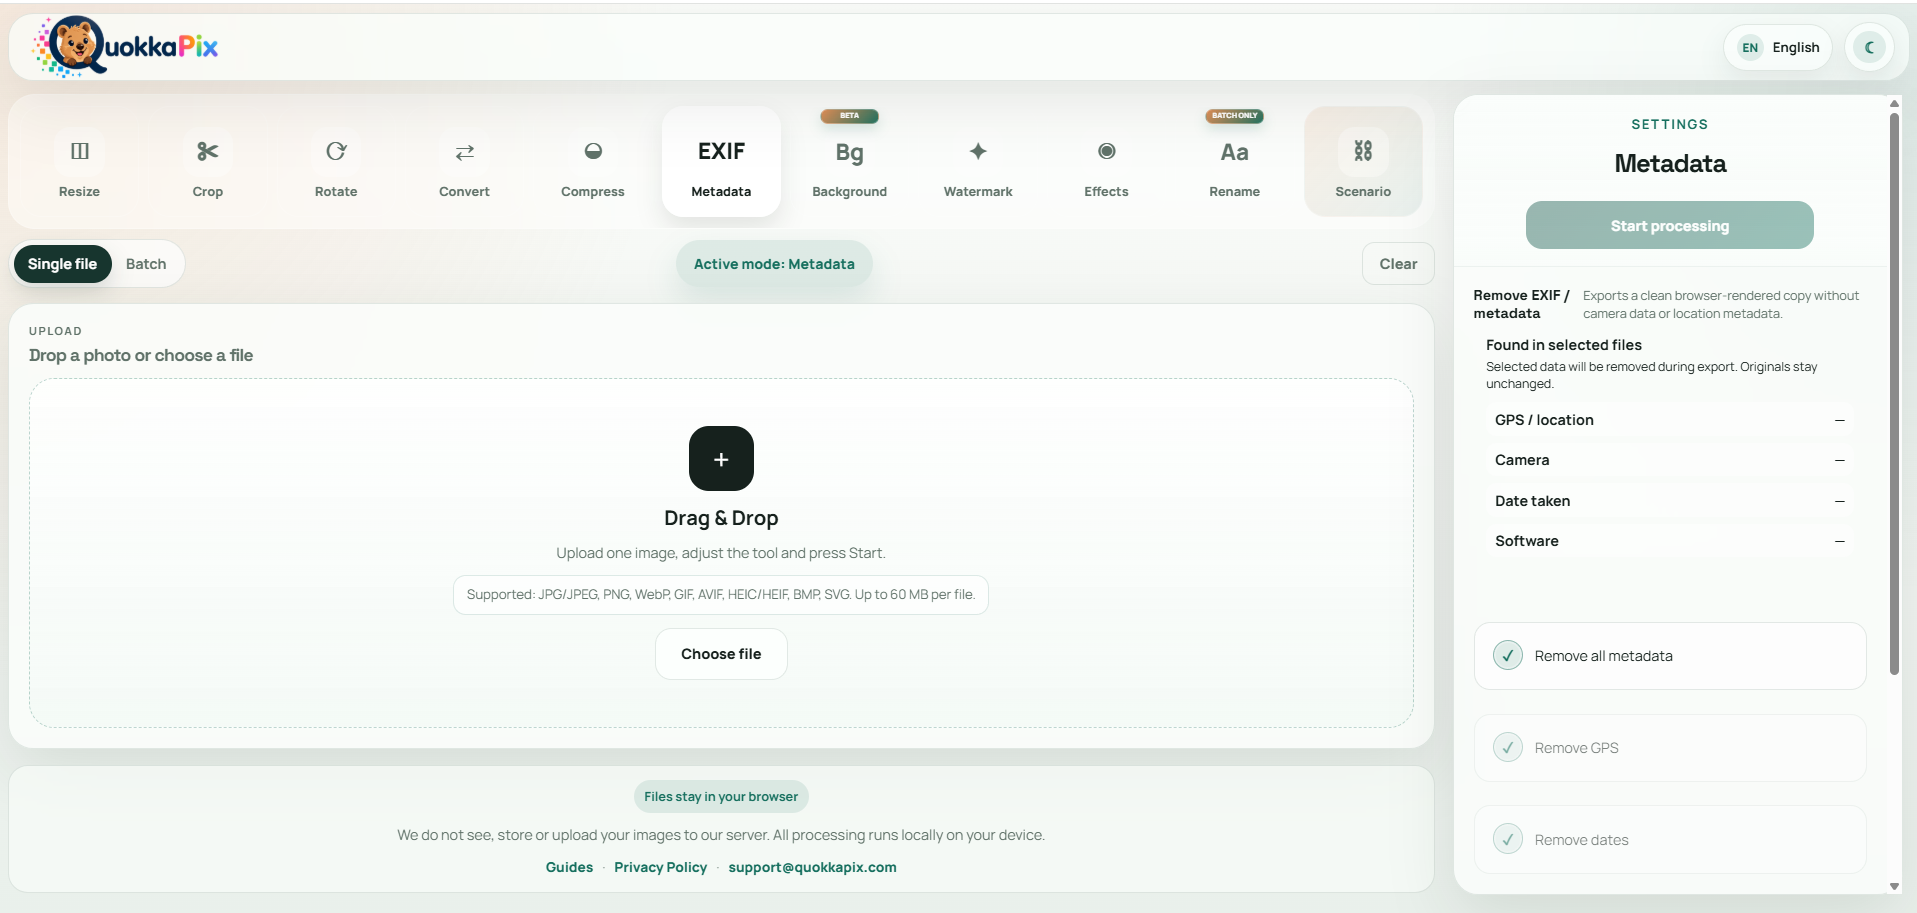The width and height of the screenshot is (1917, 913).
Task: Click scrollbar down arrow in settings
Action: point(1894,886)
